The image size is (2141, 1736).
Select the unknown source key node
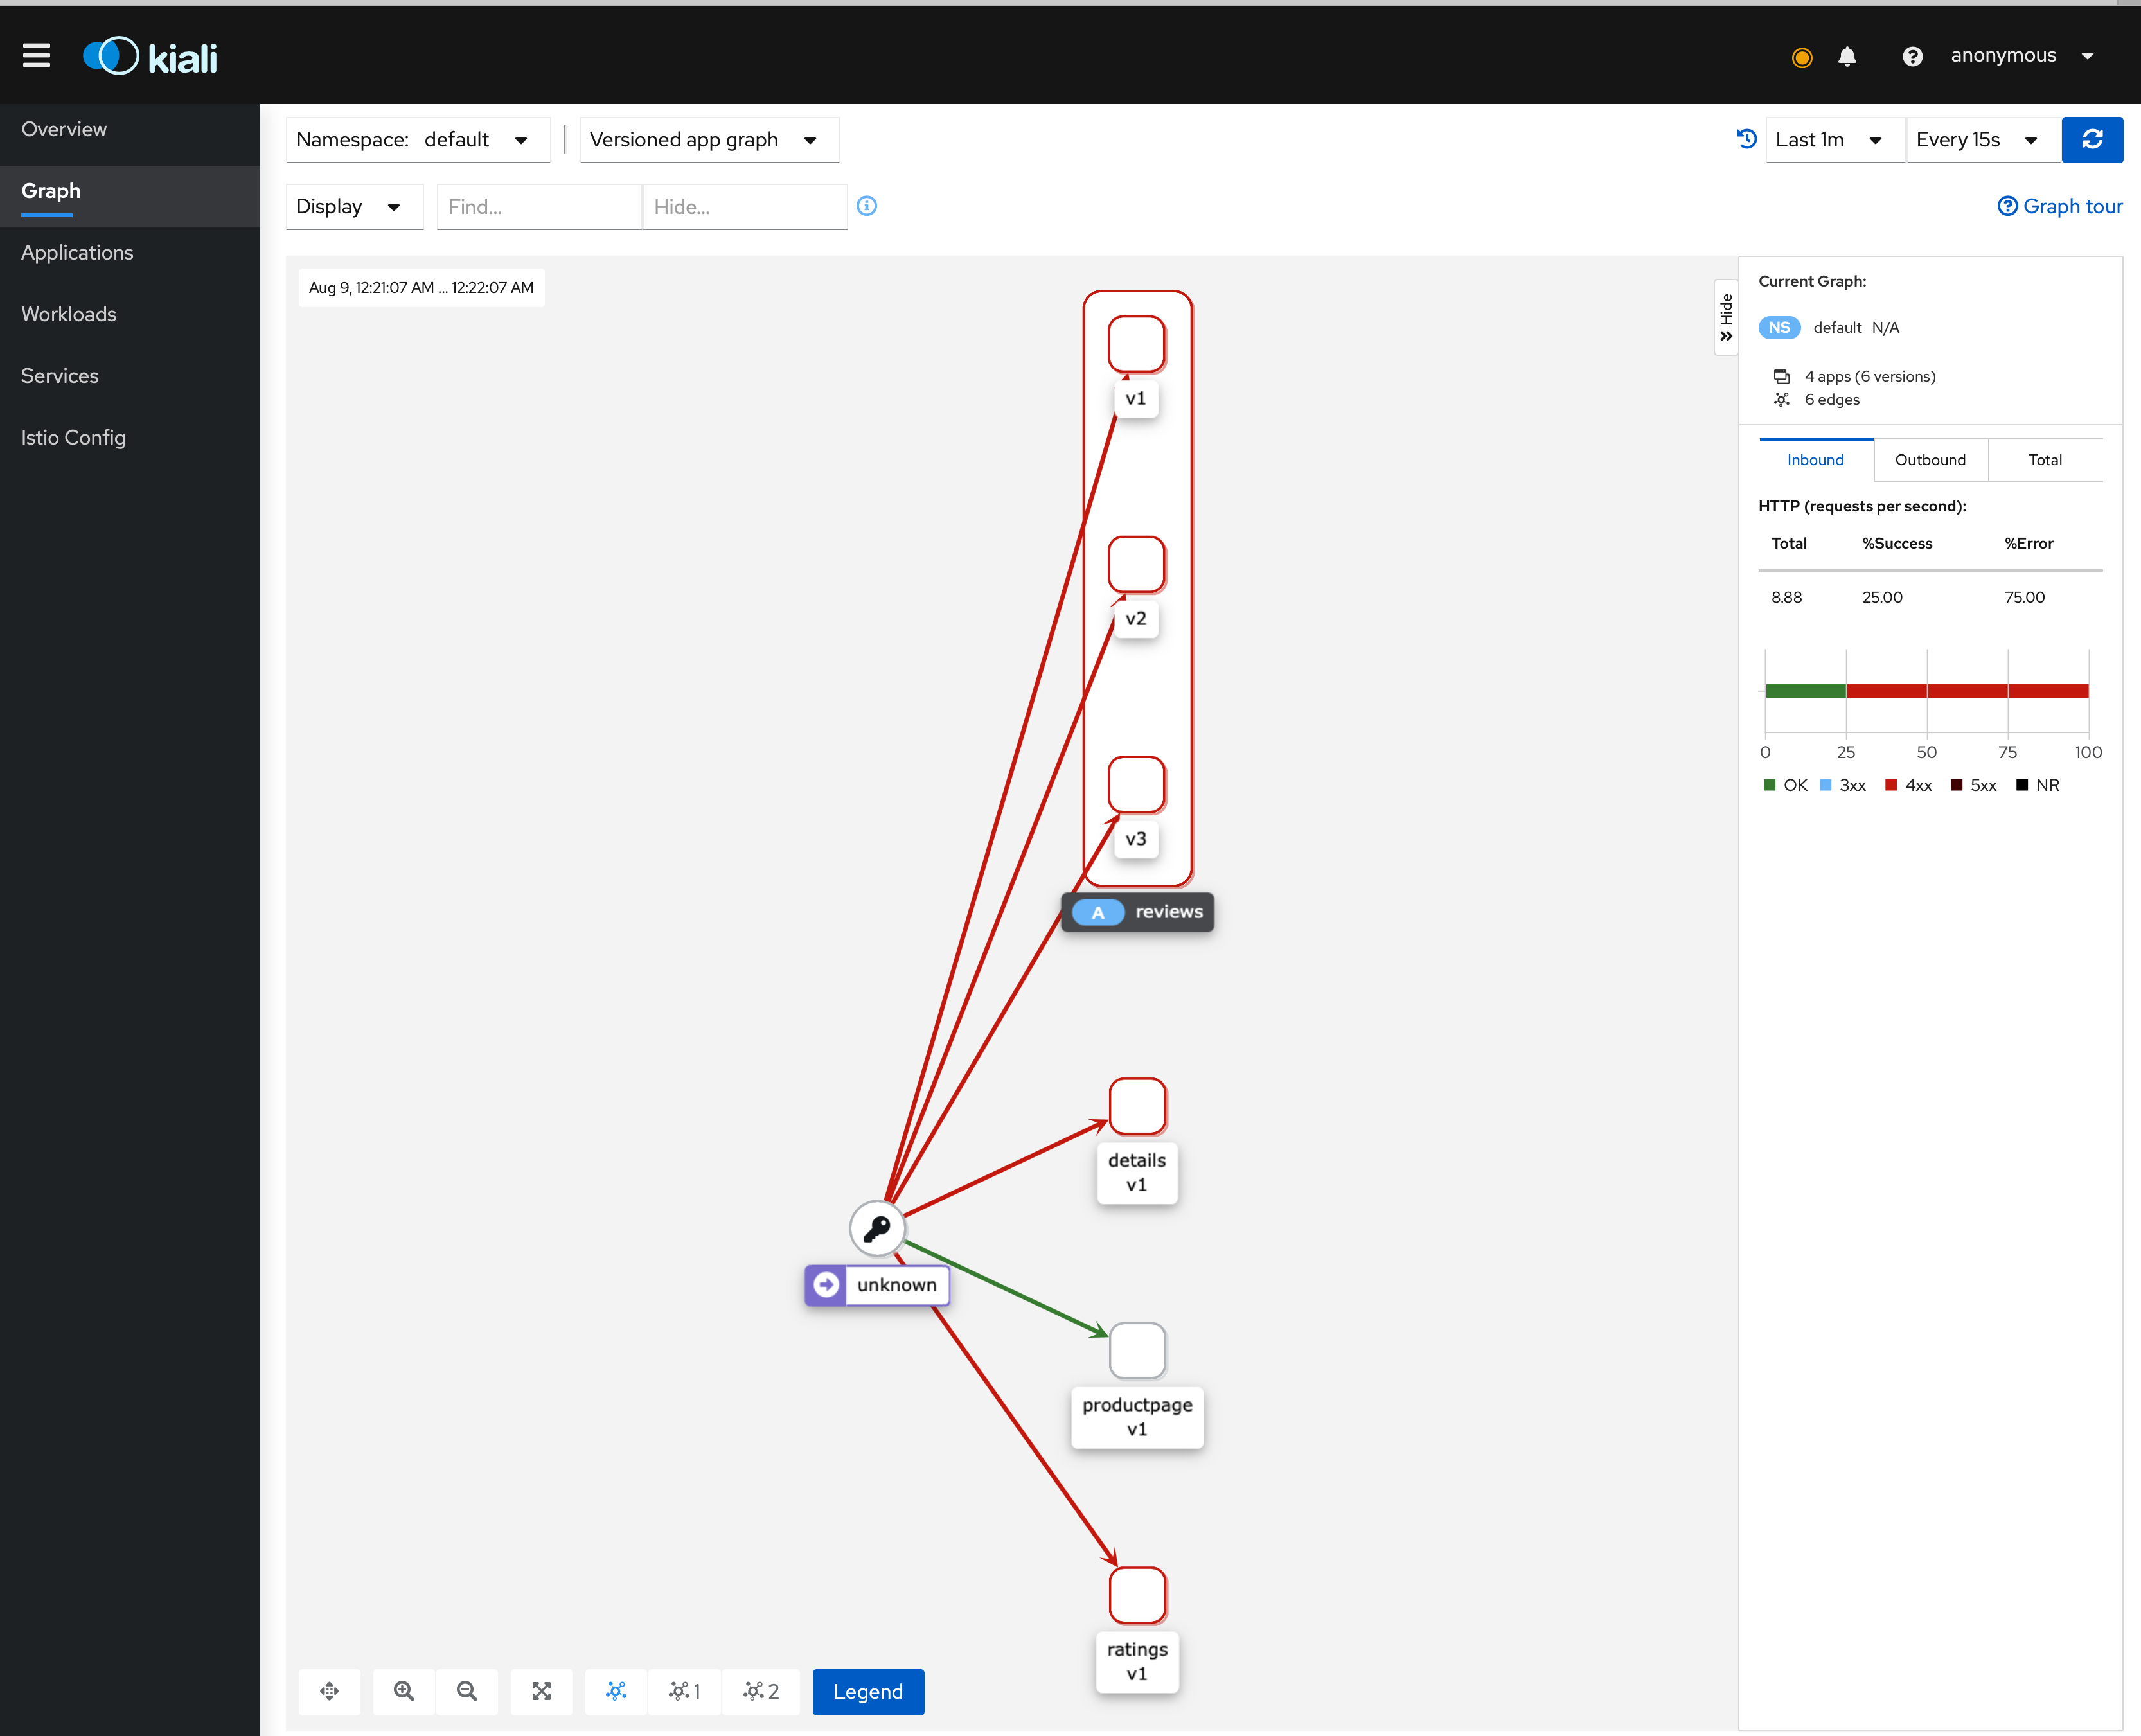click(877, 1228)
